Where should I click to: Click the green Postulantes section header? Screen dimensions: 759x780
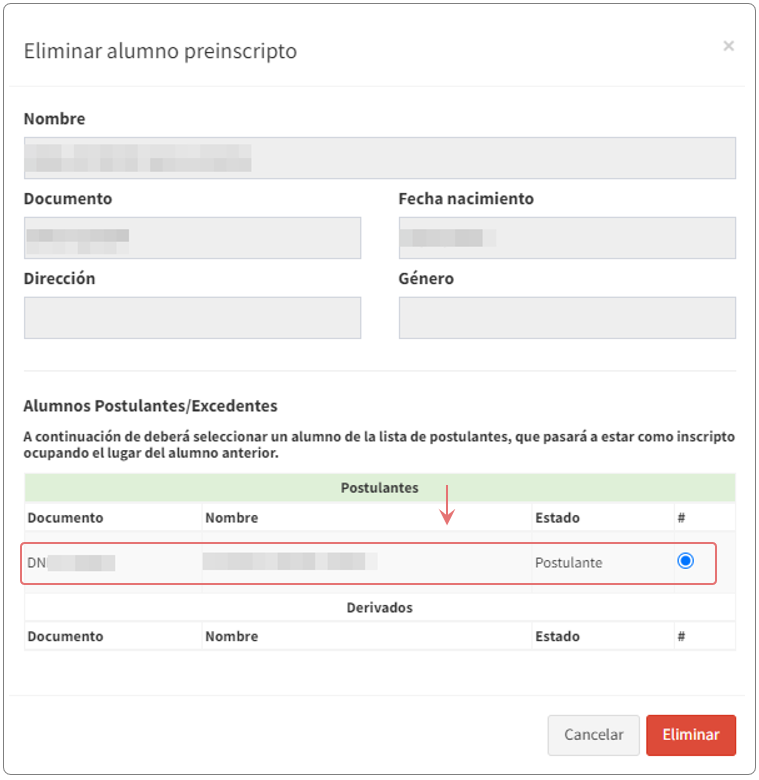coord(379,487)
